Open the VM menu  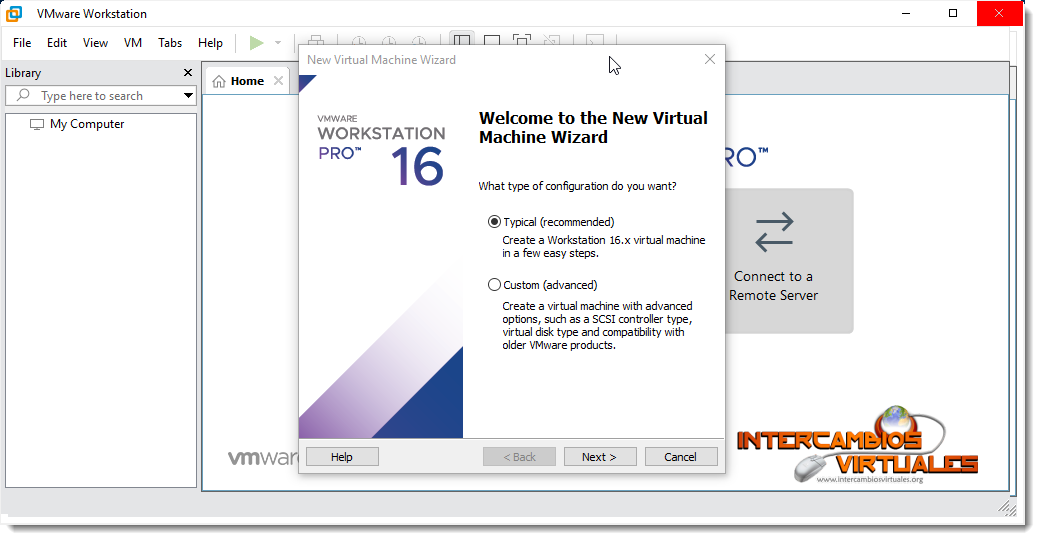[x=133, y=42]
